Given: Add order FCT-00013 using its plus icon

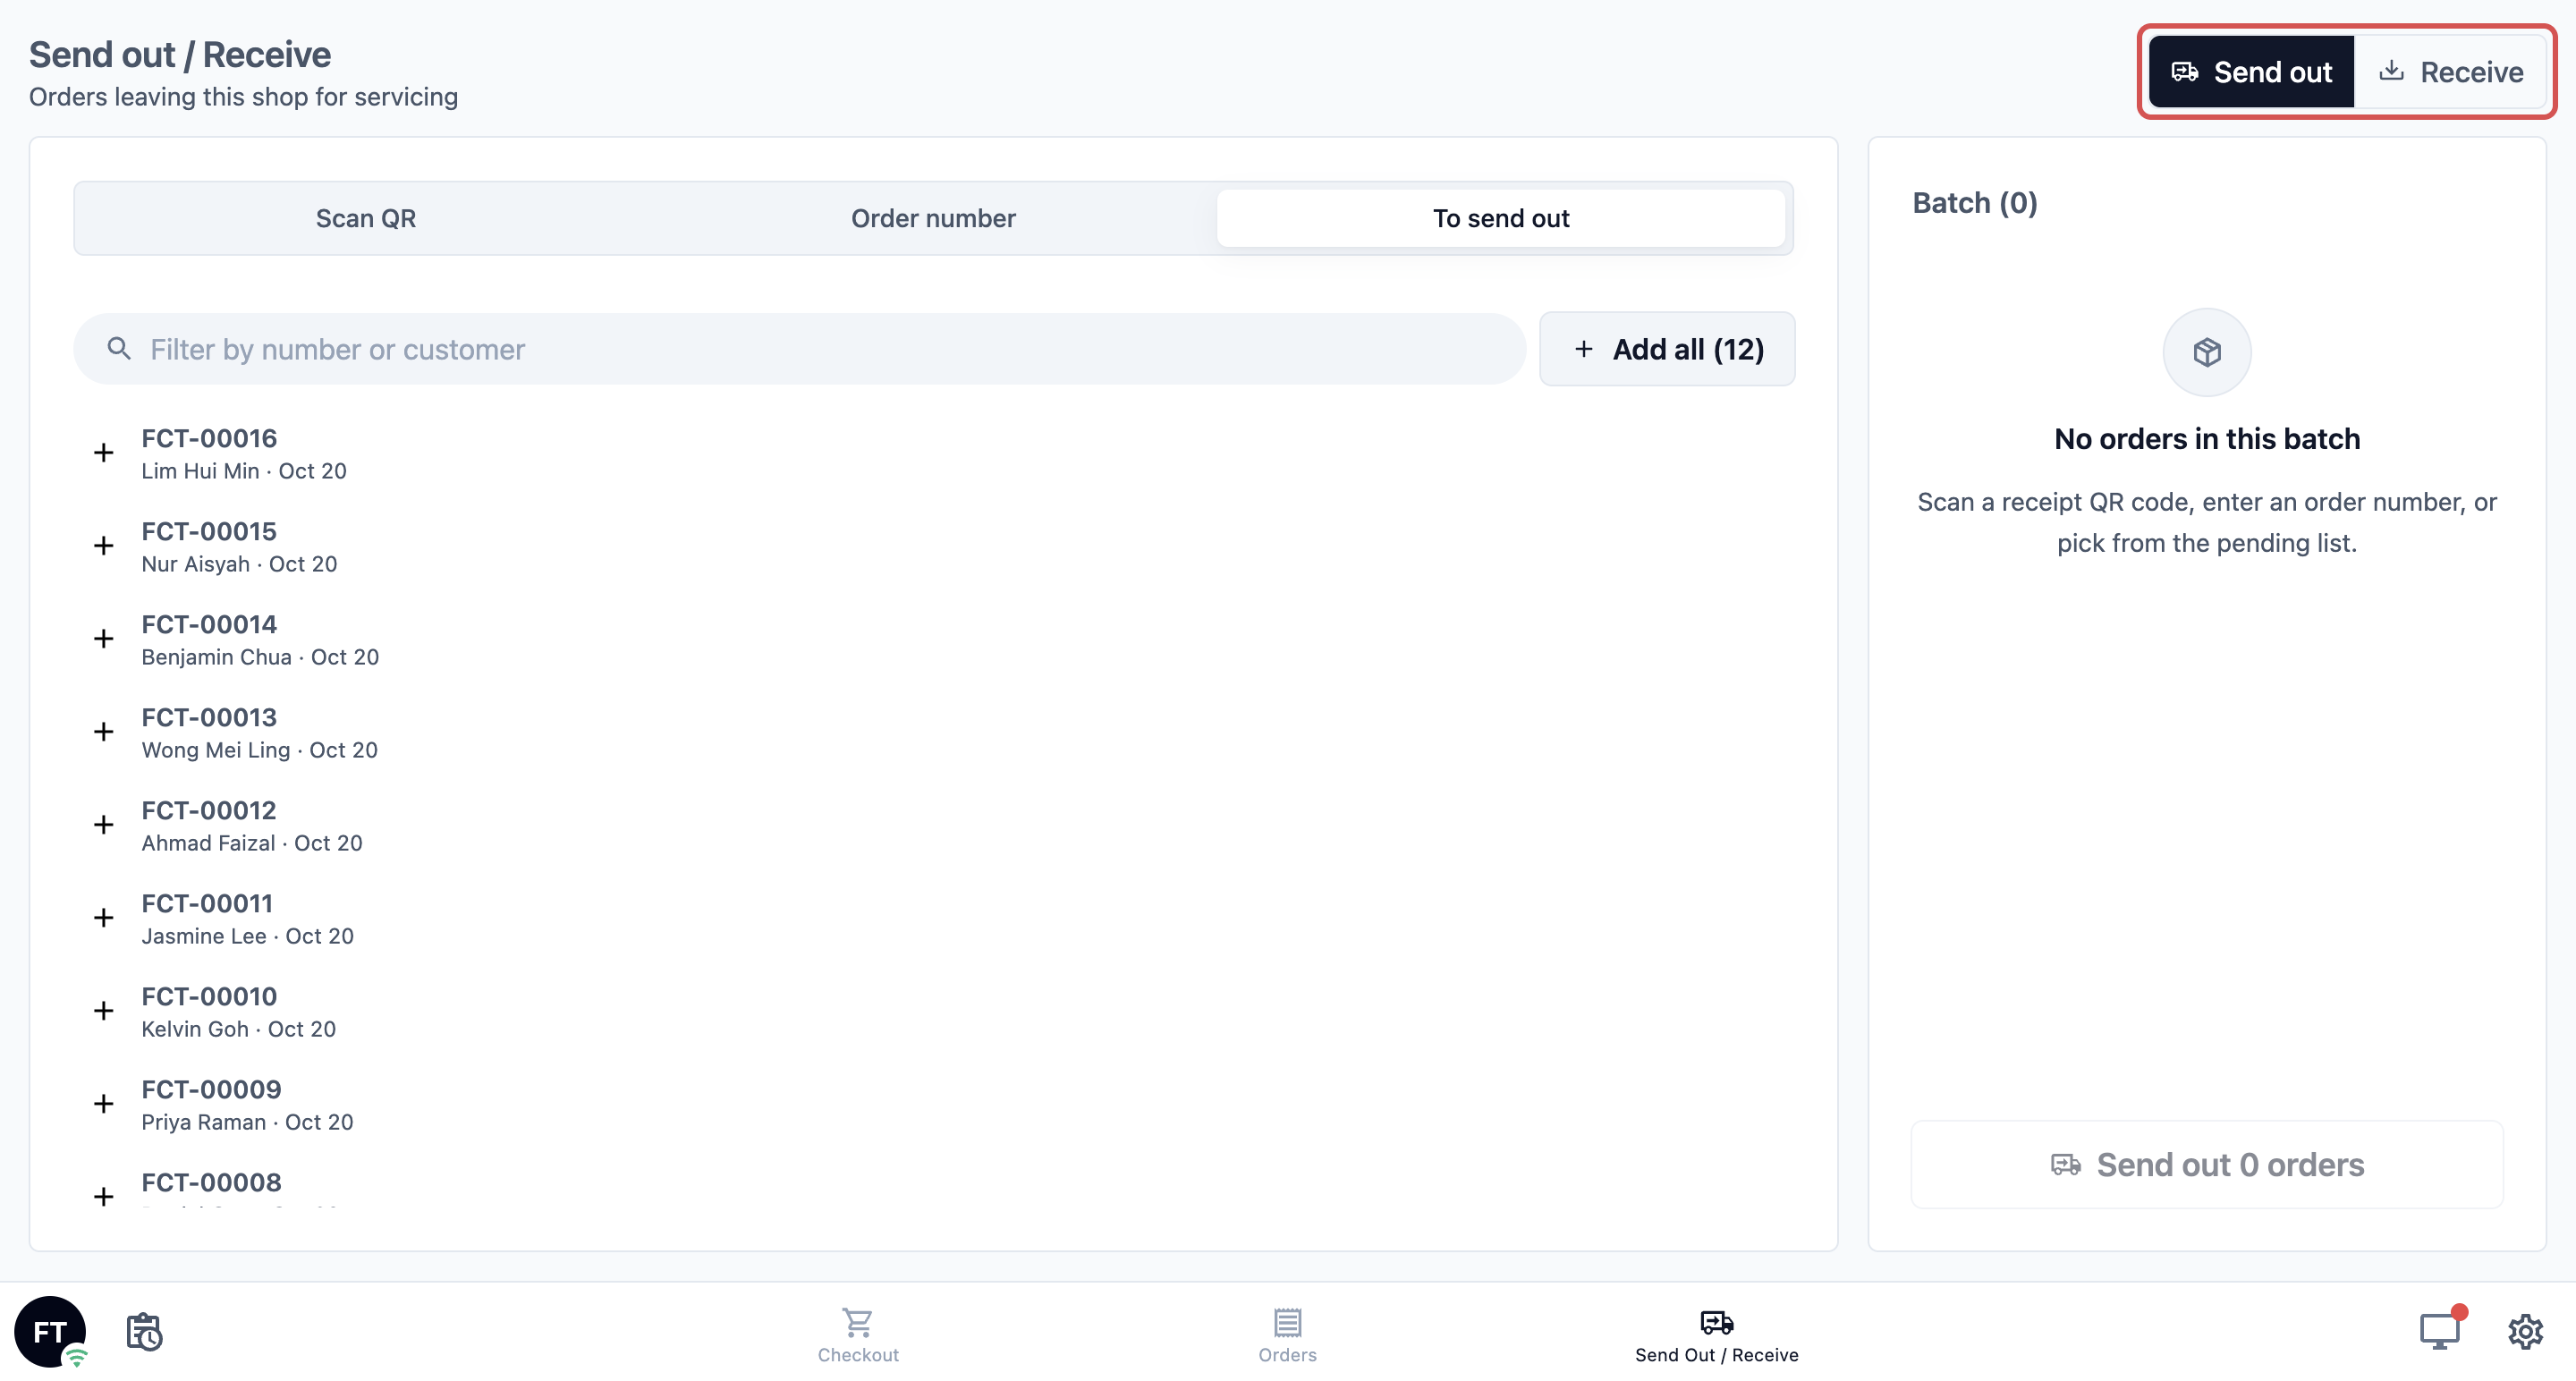Looking at the screenshot, I should 103,732.
